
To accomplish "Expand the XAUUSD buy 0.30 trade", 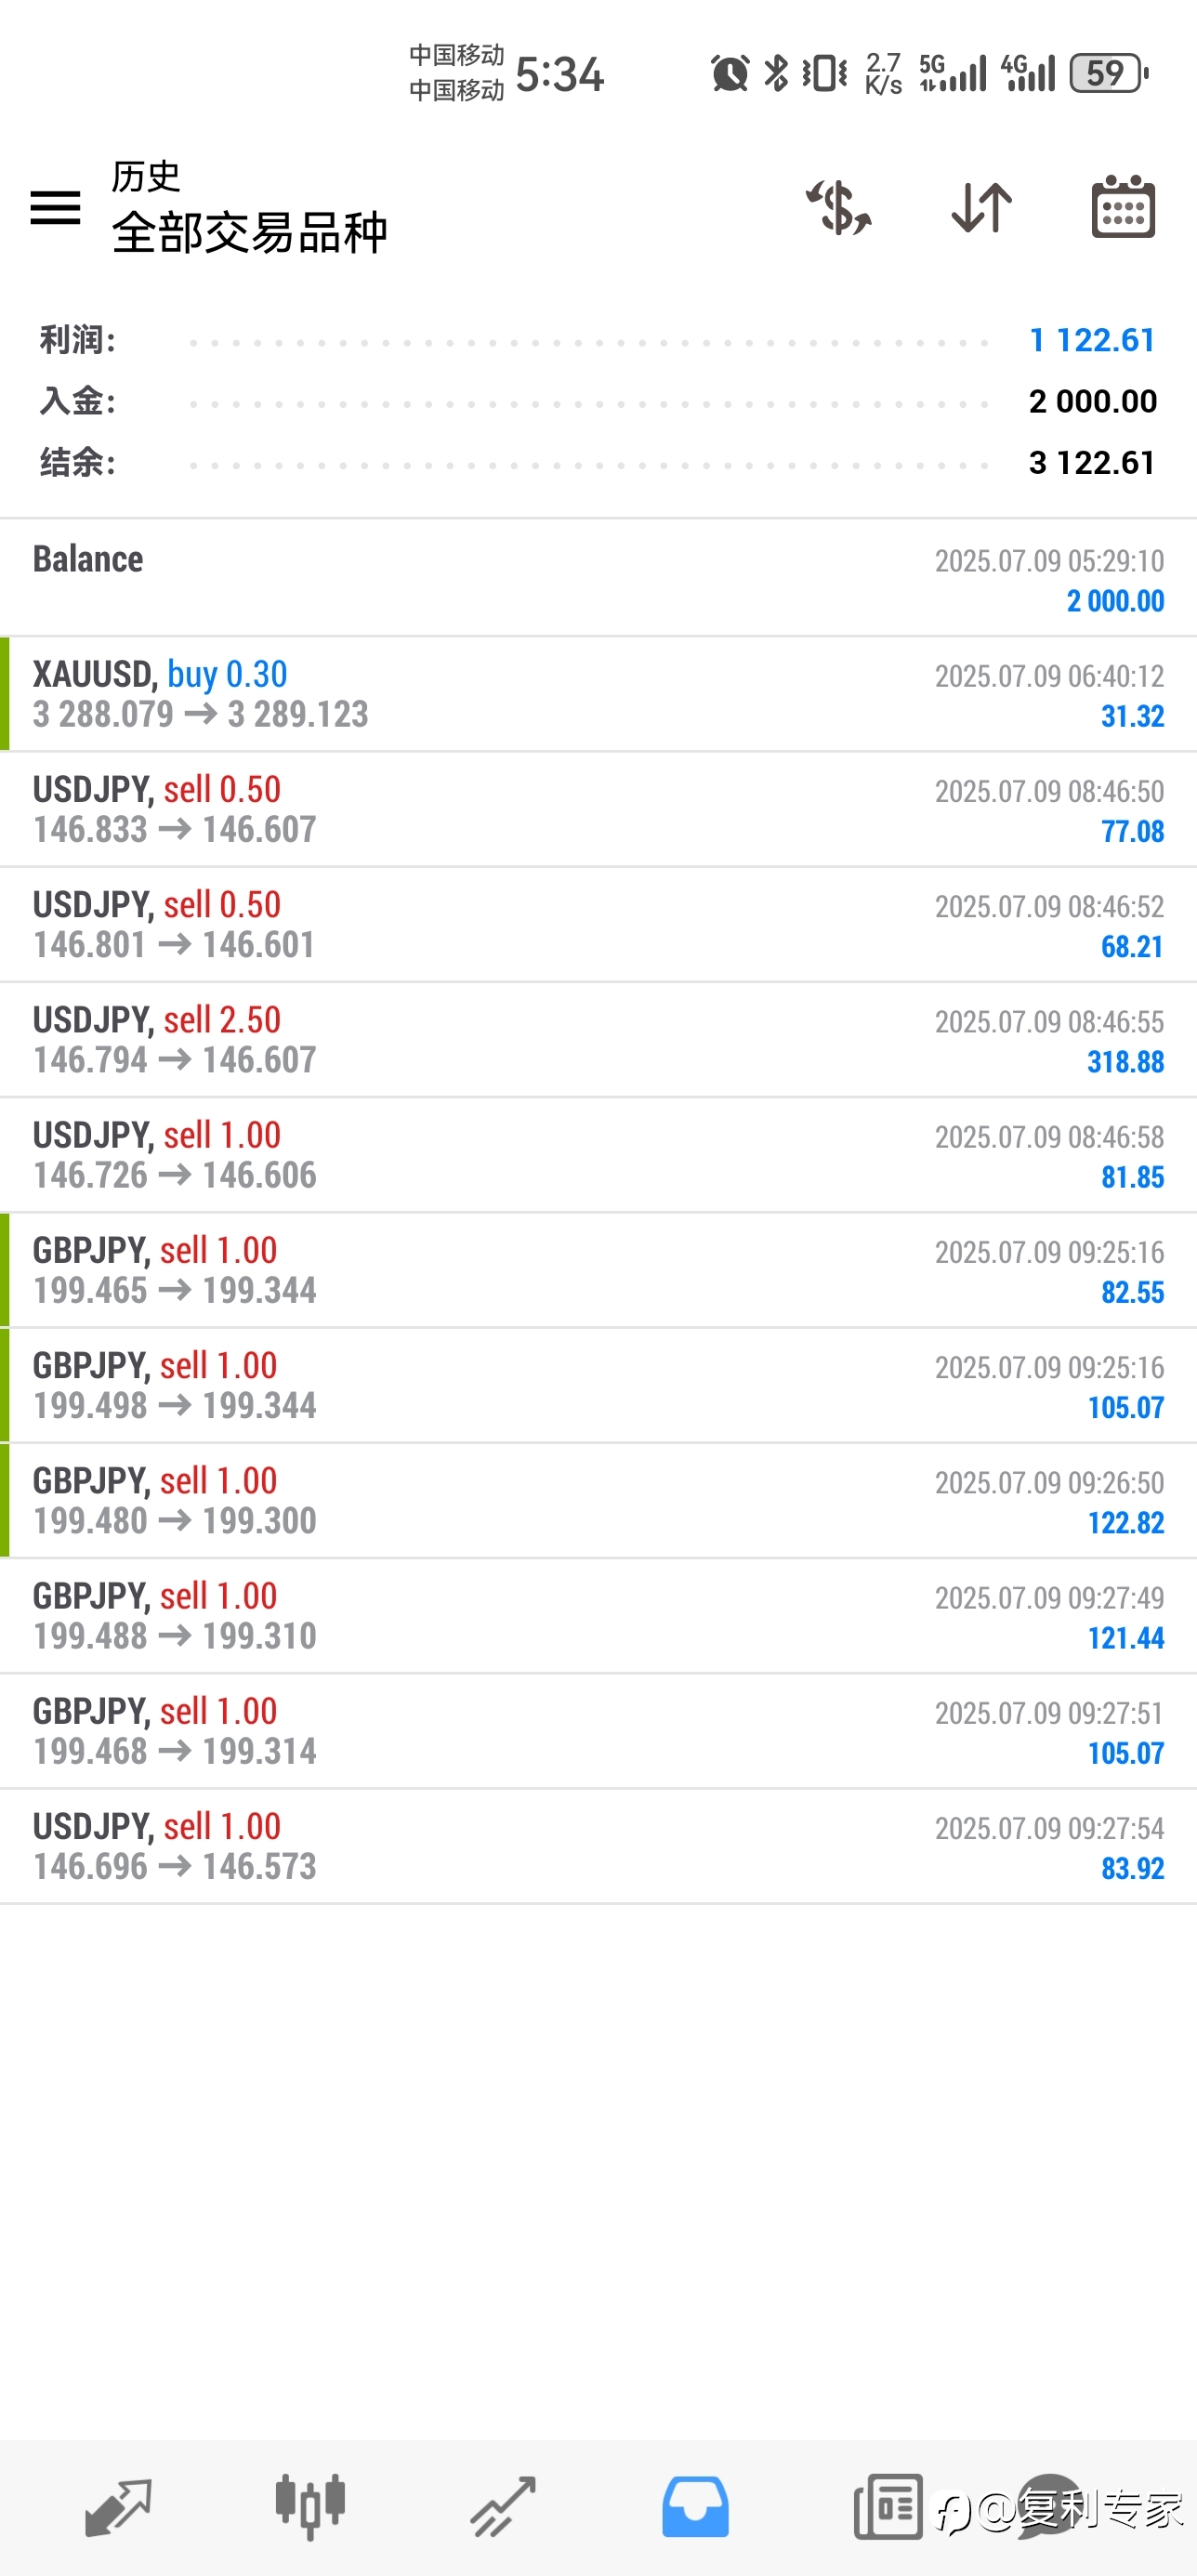I will (598, 694).
